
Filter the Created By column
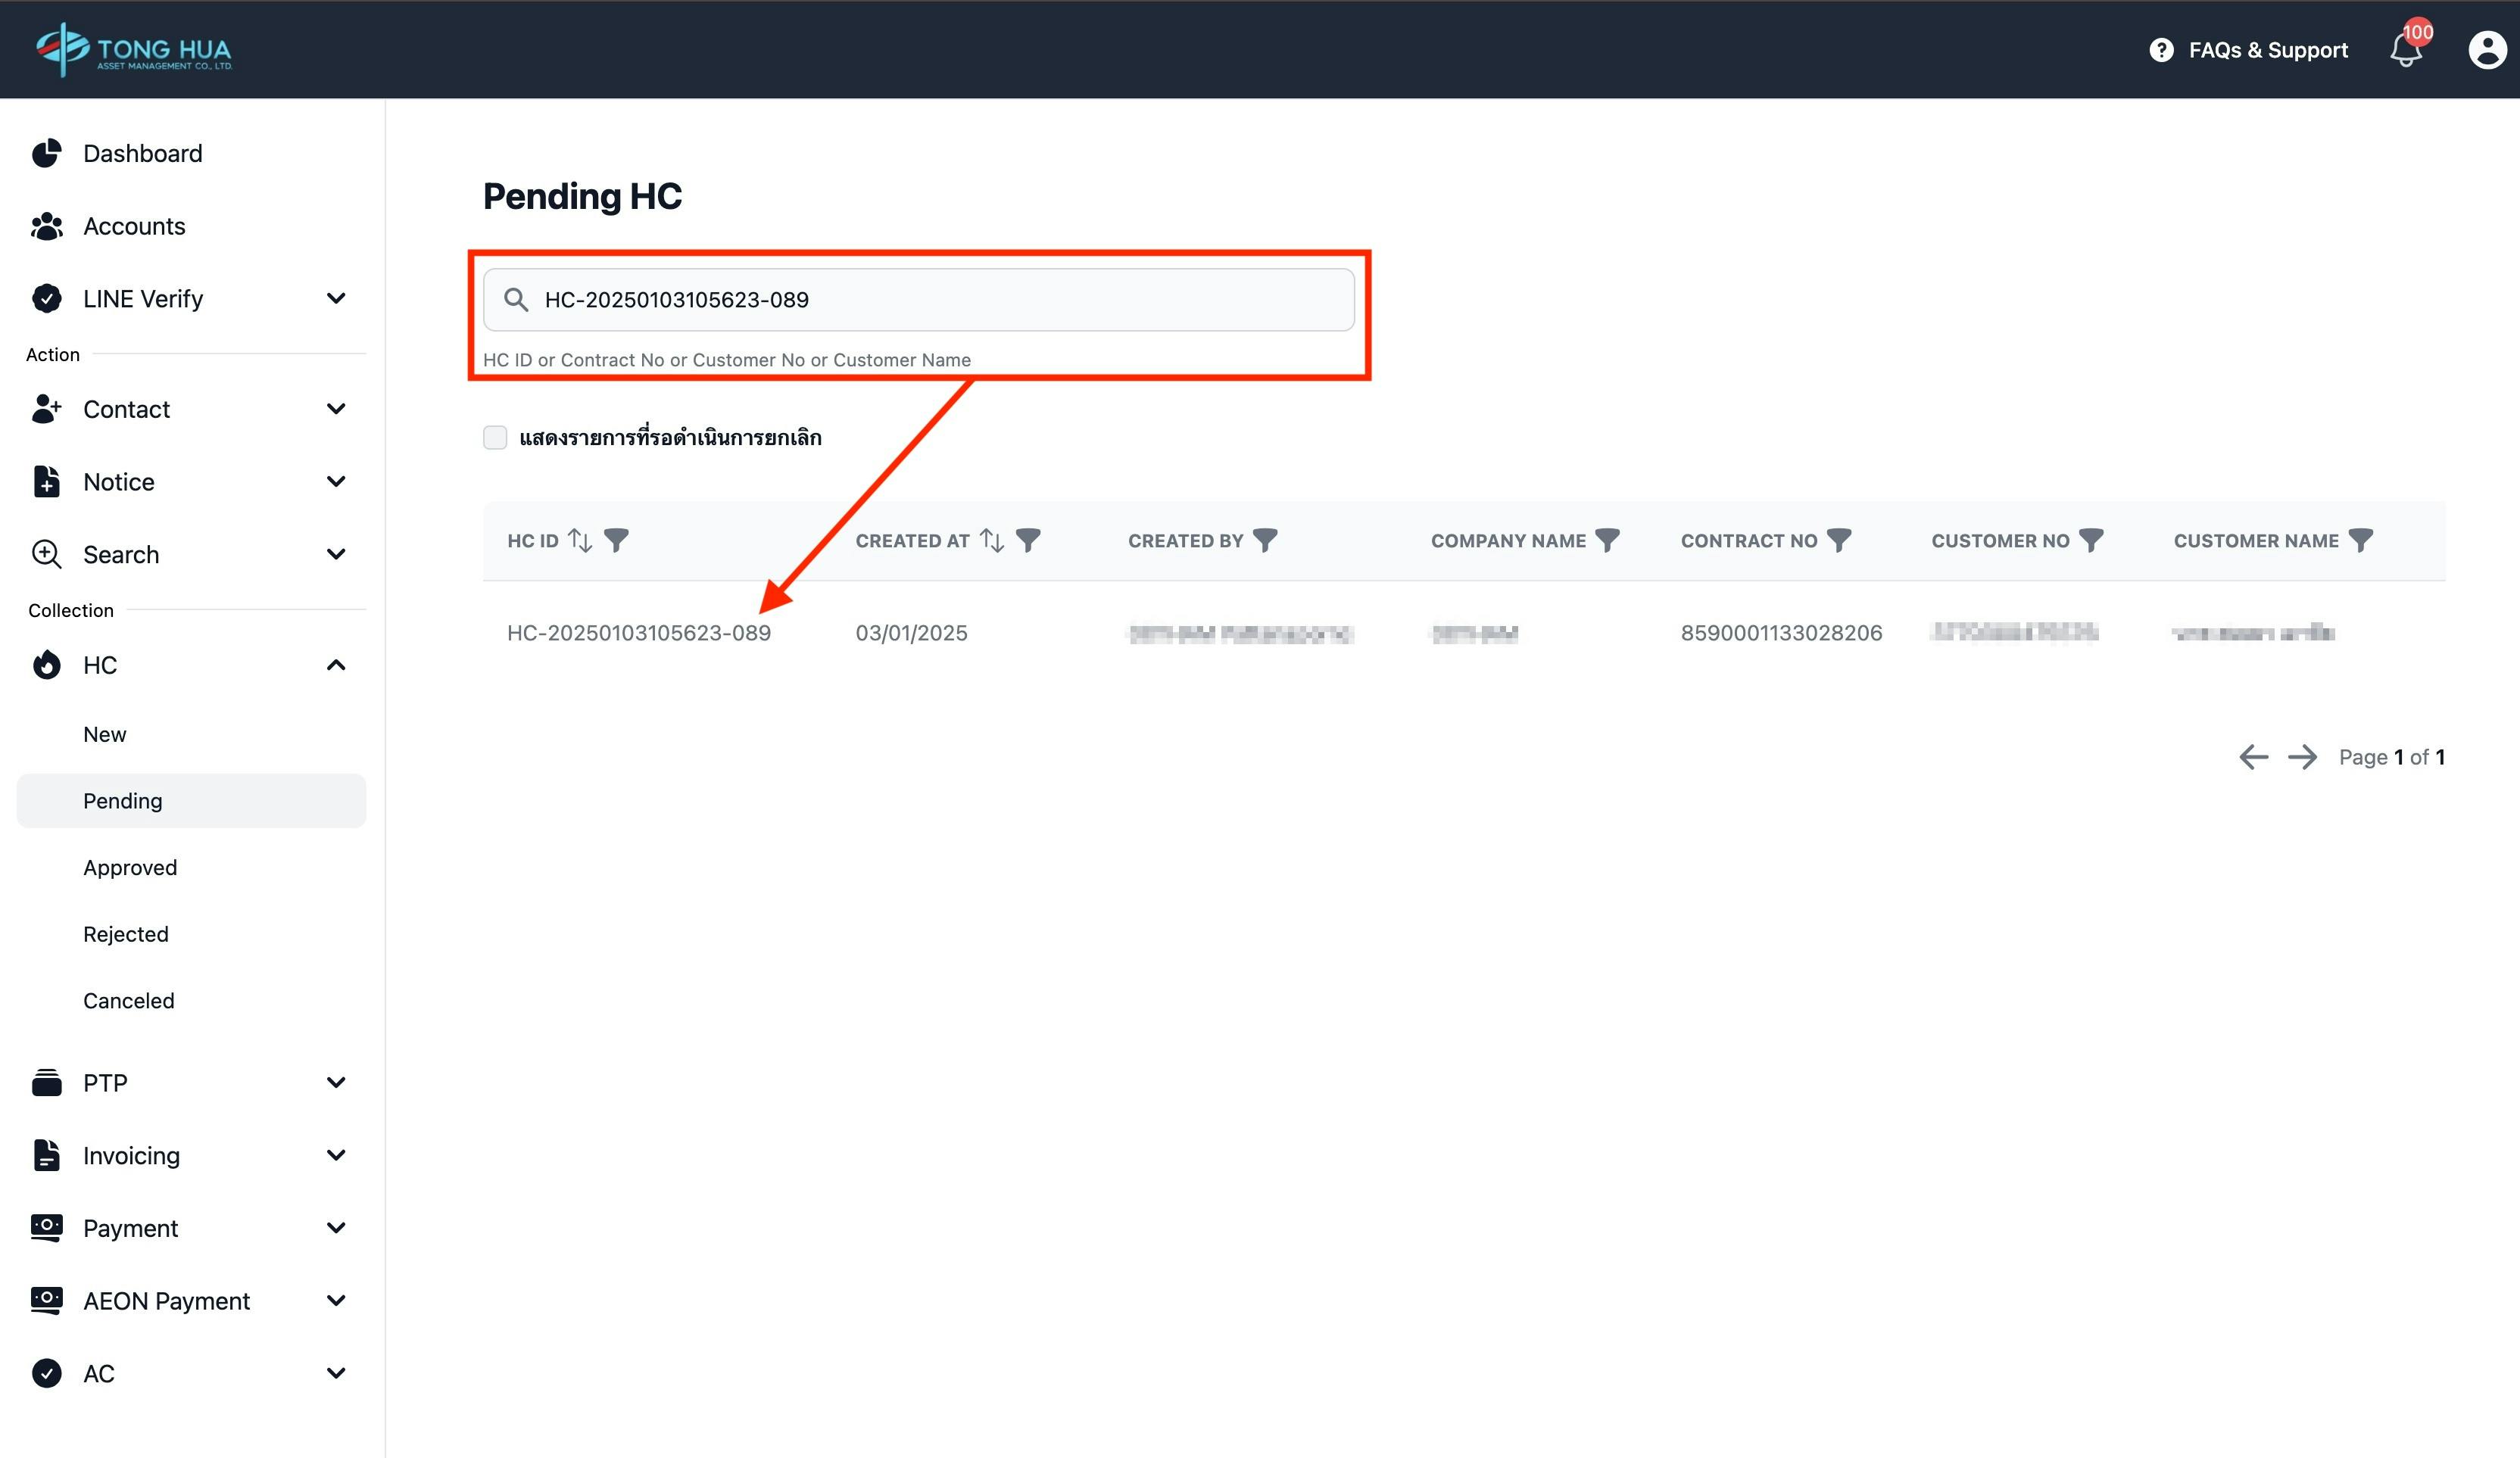[1265, 540]
